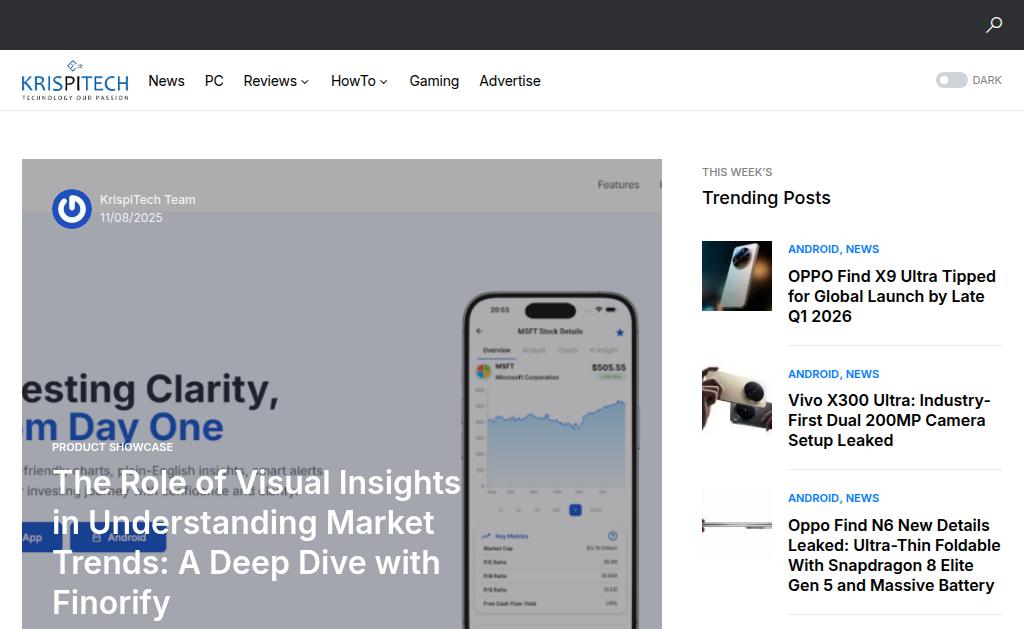Viewport: 1024px width, 629px height.
Task: Click the 11/08/2025 post date
Action: 131,218
